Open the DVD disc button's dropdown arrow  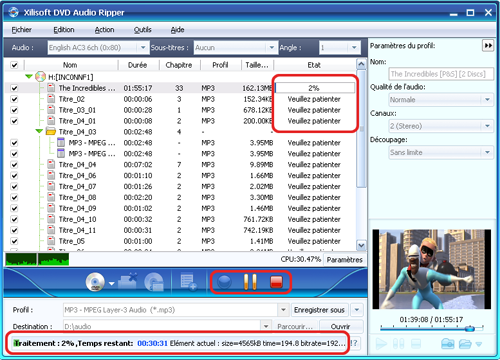point(112,284)
